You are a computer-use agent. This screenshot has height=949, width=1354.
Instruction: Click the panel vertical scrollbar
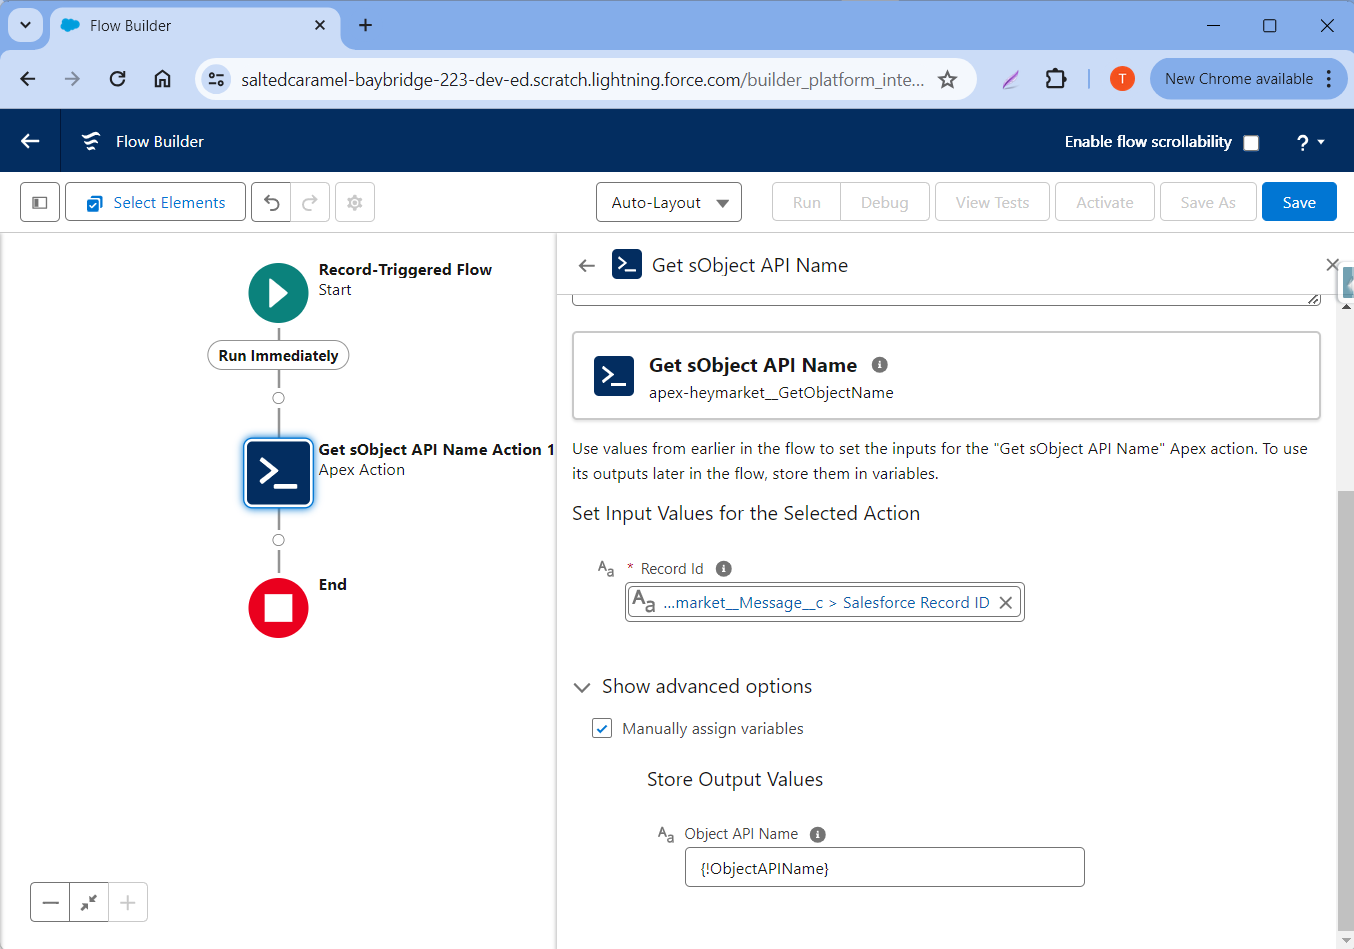pos(1345,710)
